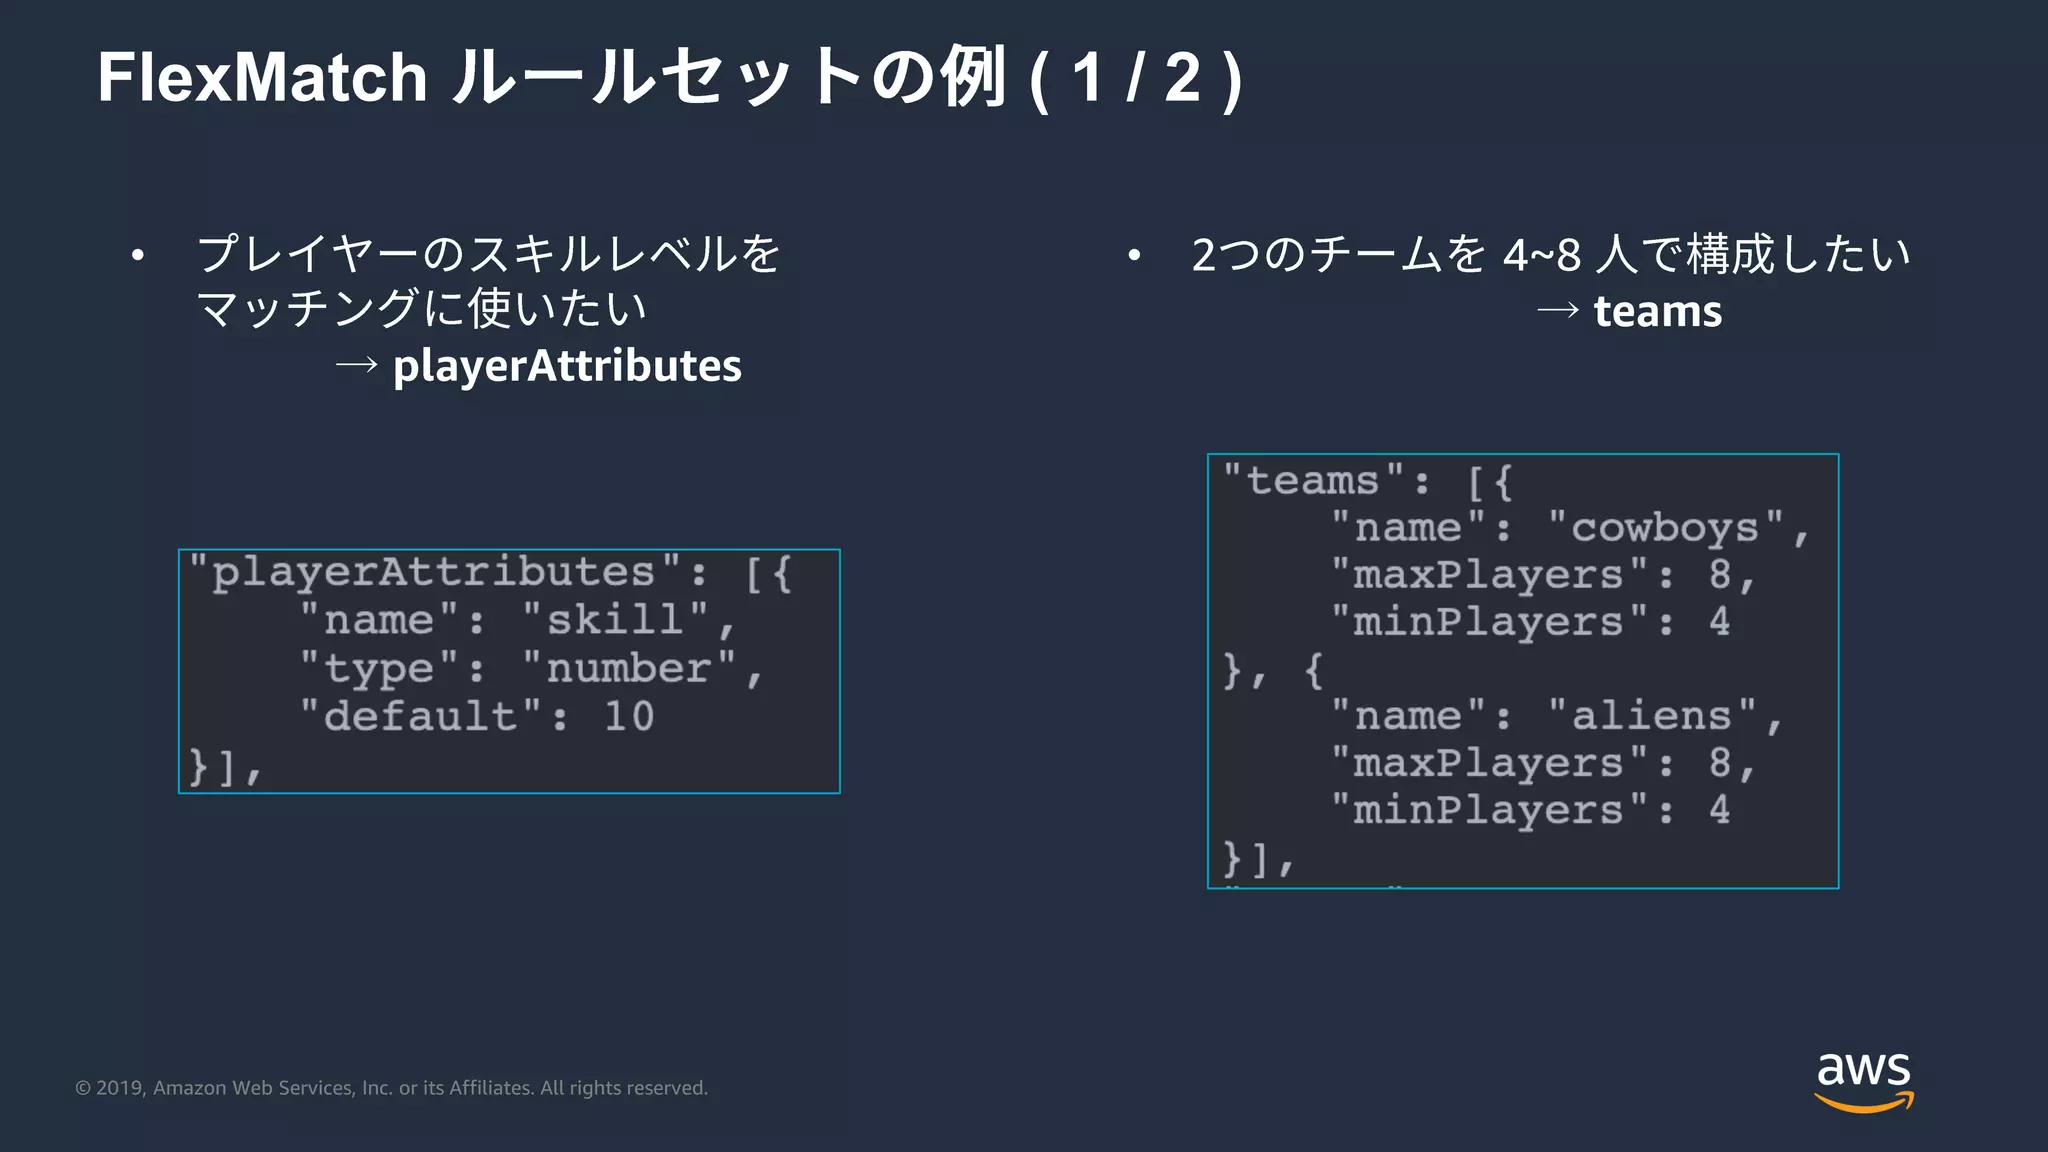2048x1152 pixels.
Task: Click the code line '"name": "cowboys",'
Action: pyautogui.click(x=1570, y=528)
